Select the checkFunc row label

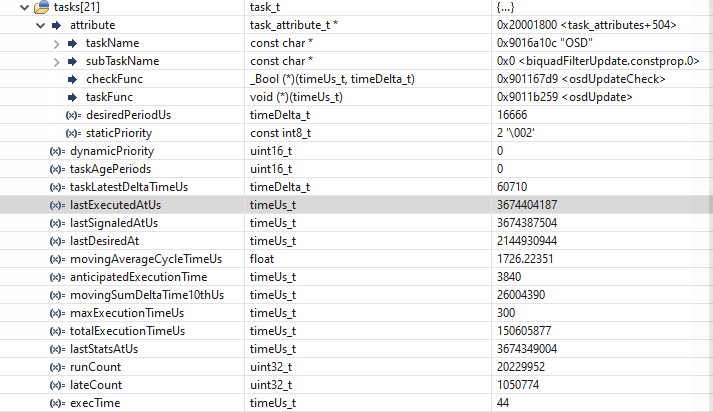click(114, 79)
